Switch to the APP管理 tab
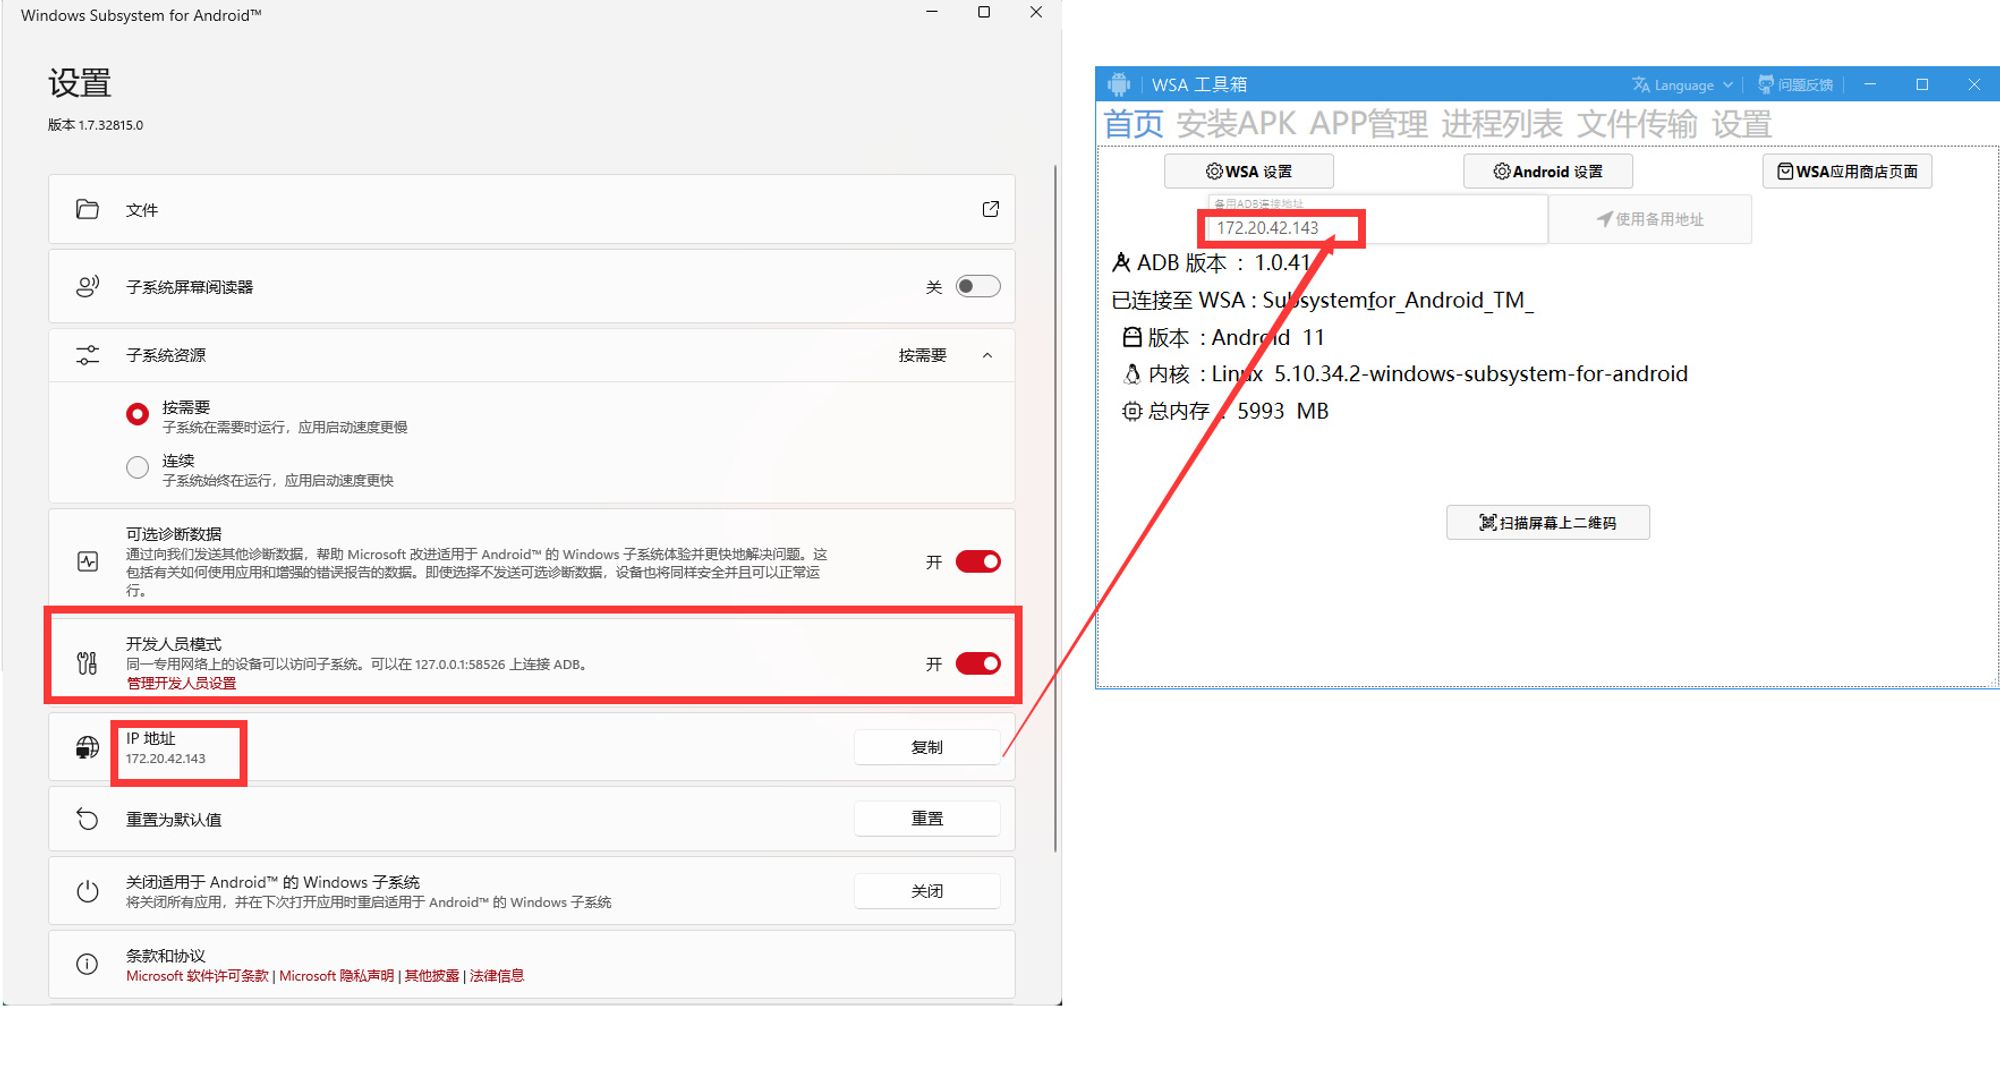Image resolution: width=2000 pixels, height=1071 pixels. coord(1369,124)
